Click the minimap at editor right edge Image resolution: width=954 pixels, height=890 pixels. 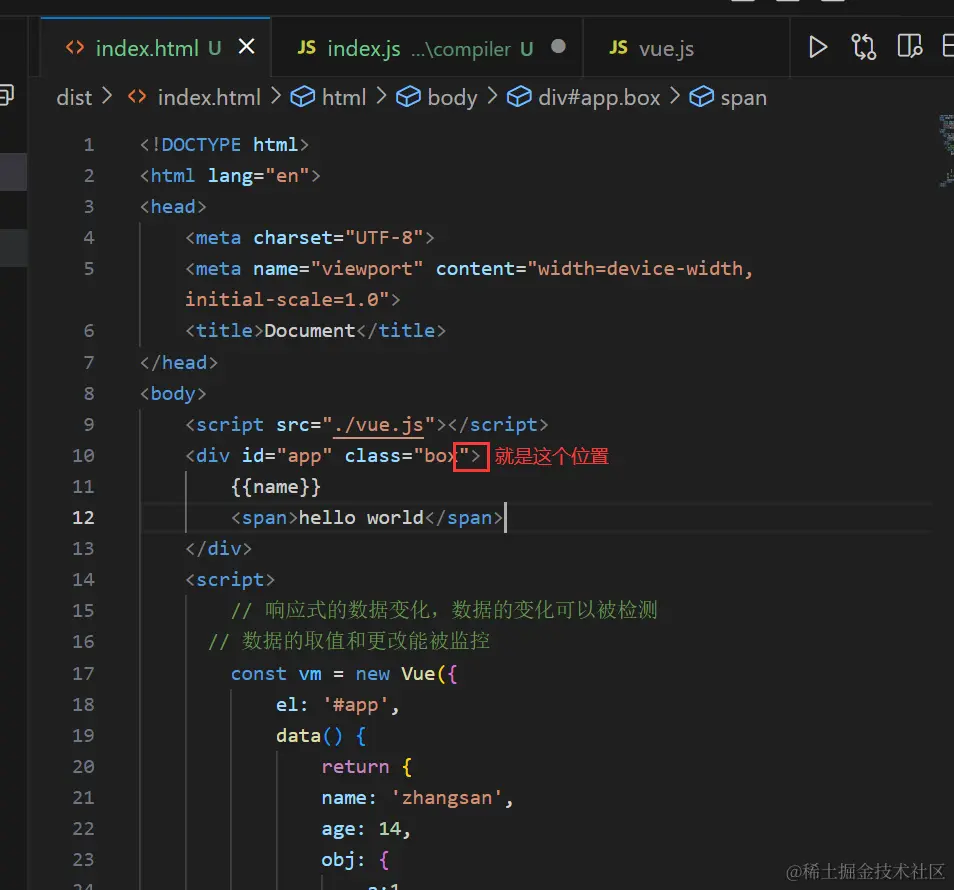tap(946, 151)
